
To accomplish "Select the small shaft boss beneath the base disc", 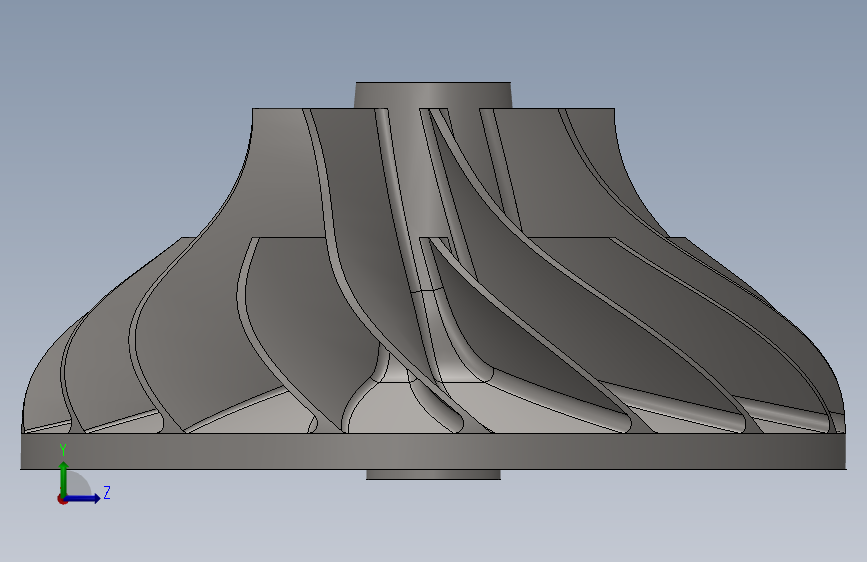I will pos(434,475).
